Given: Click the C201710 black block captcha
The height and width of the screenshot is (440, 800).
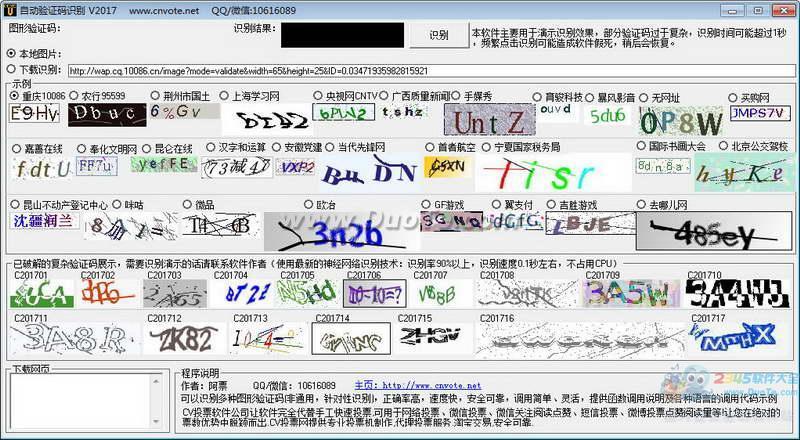Looking at the screenshot, I should (737, 294).
